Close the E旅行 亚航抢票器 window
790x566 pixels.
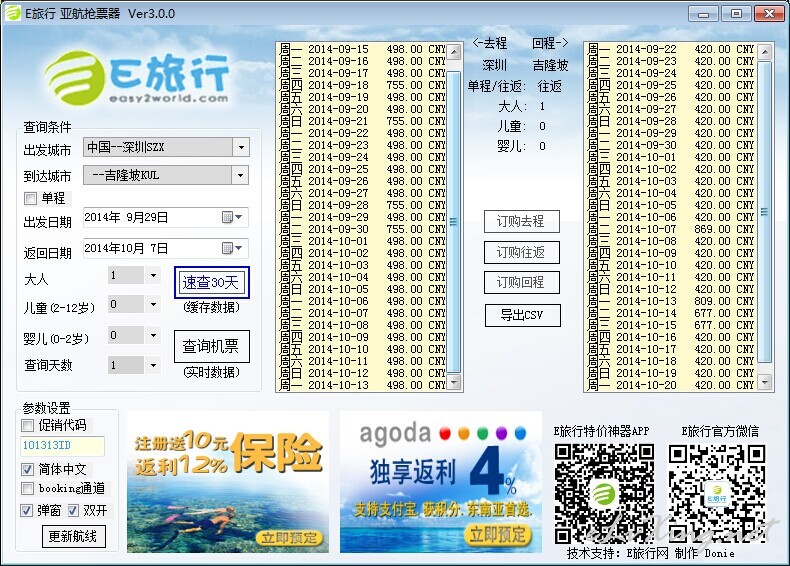pos(769,14)
